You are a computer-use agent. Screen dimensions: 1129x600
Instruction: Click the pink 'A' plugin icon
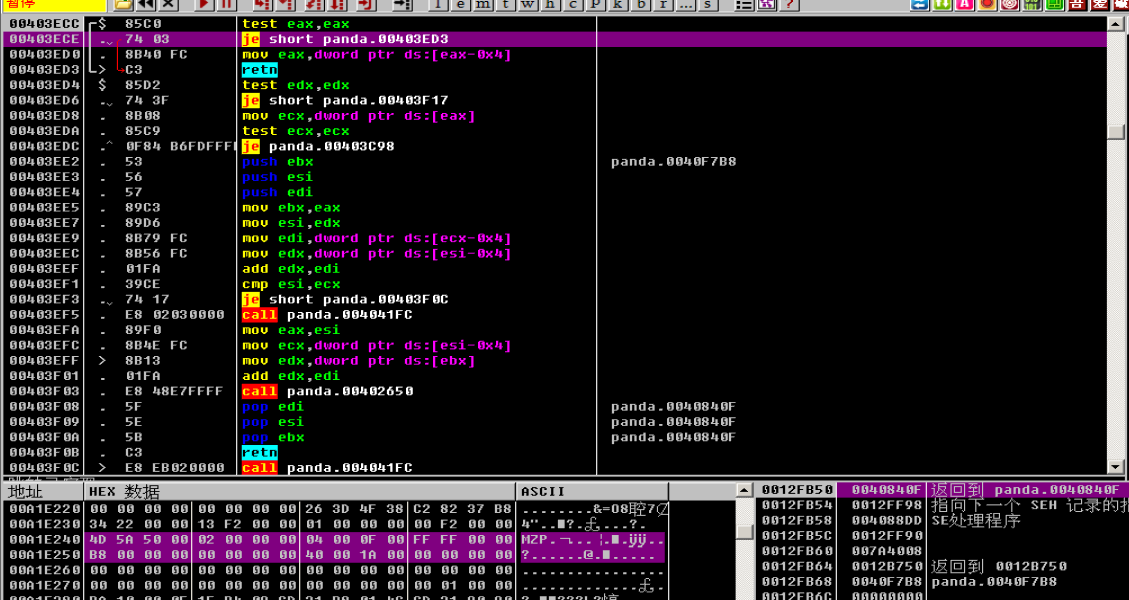pyautogui.click(x=965, y=4)
